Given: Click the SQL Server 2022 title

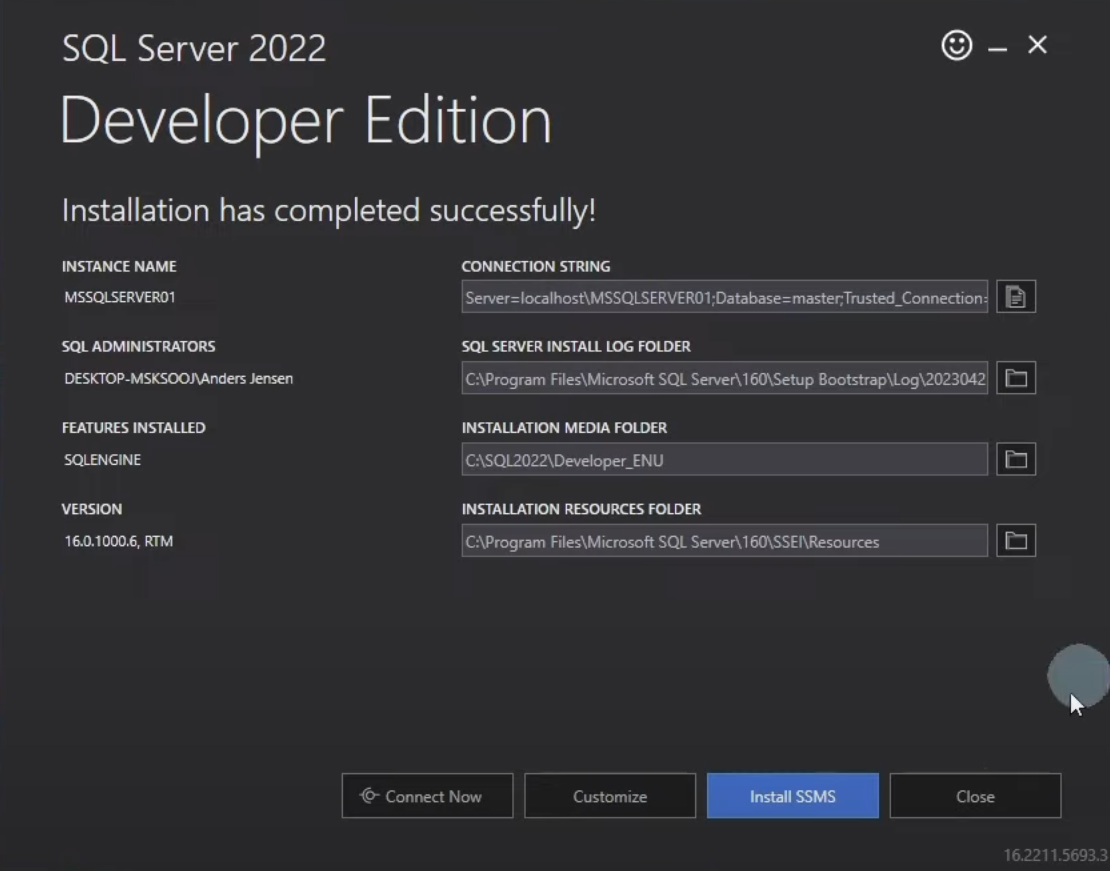Looking at the screenshot, I should coord(194,49).
